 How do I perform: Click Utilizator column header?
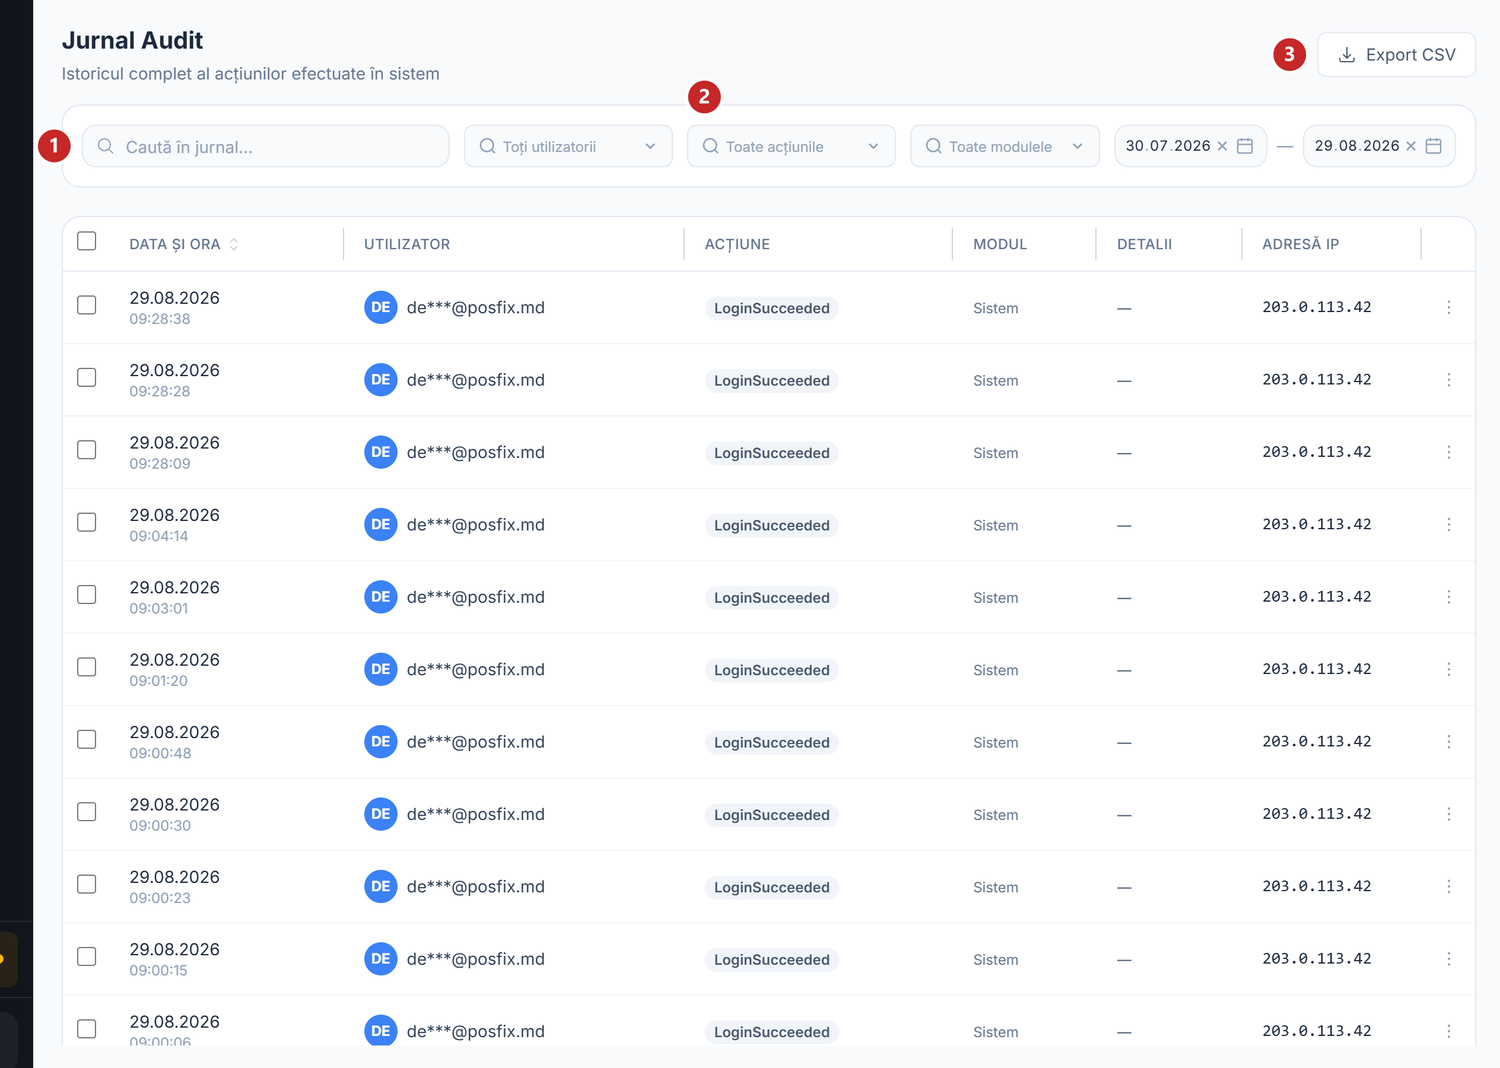pos(407,244)
